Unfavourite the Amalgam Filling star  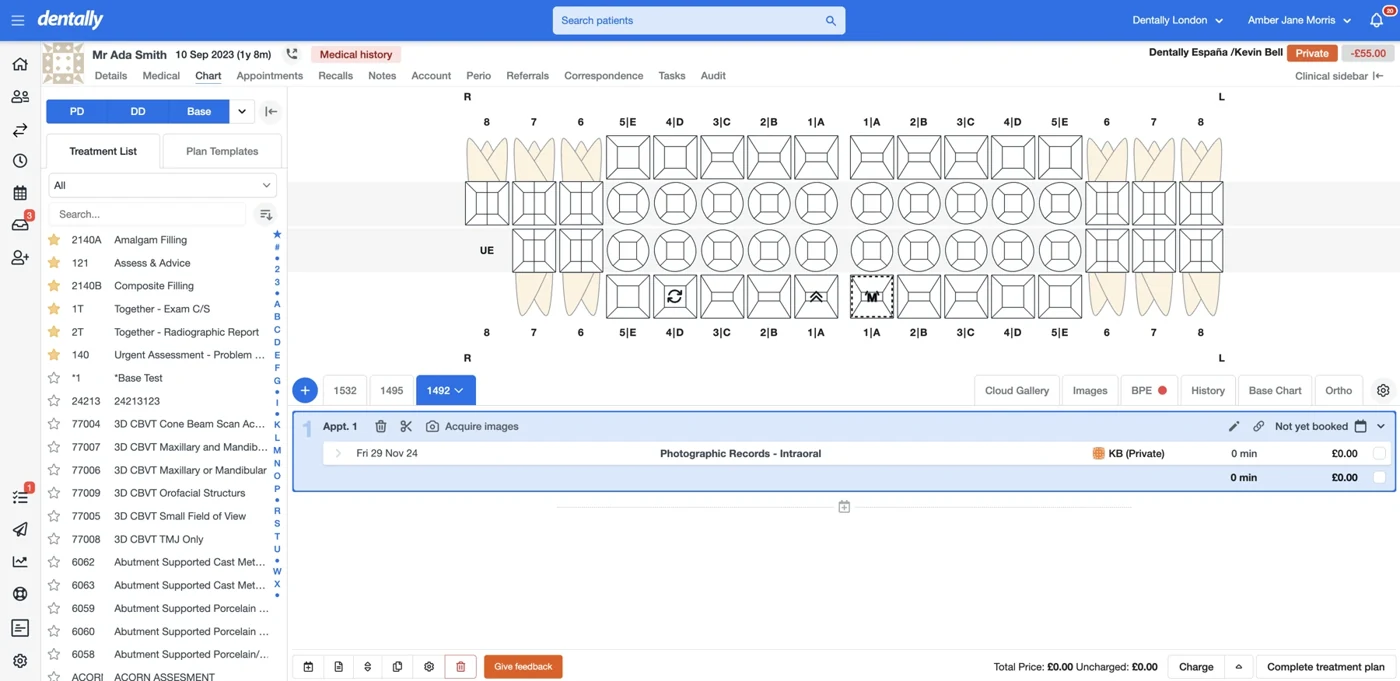(x=55, y=240)
